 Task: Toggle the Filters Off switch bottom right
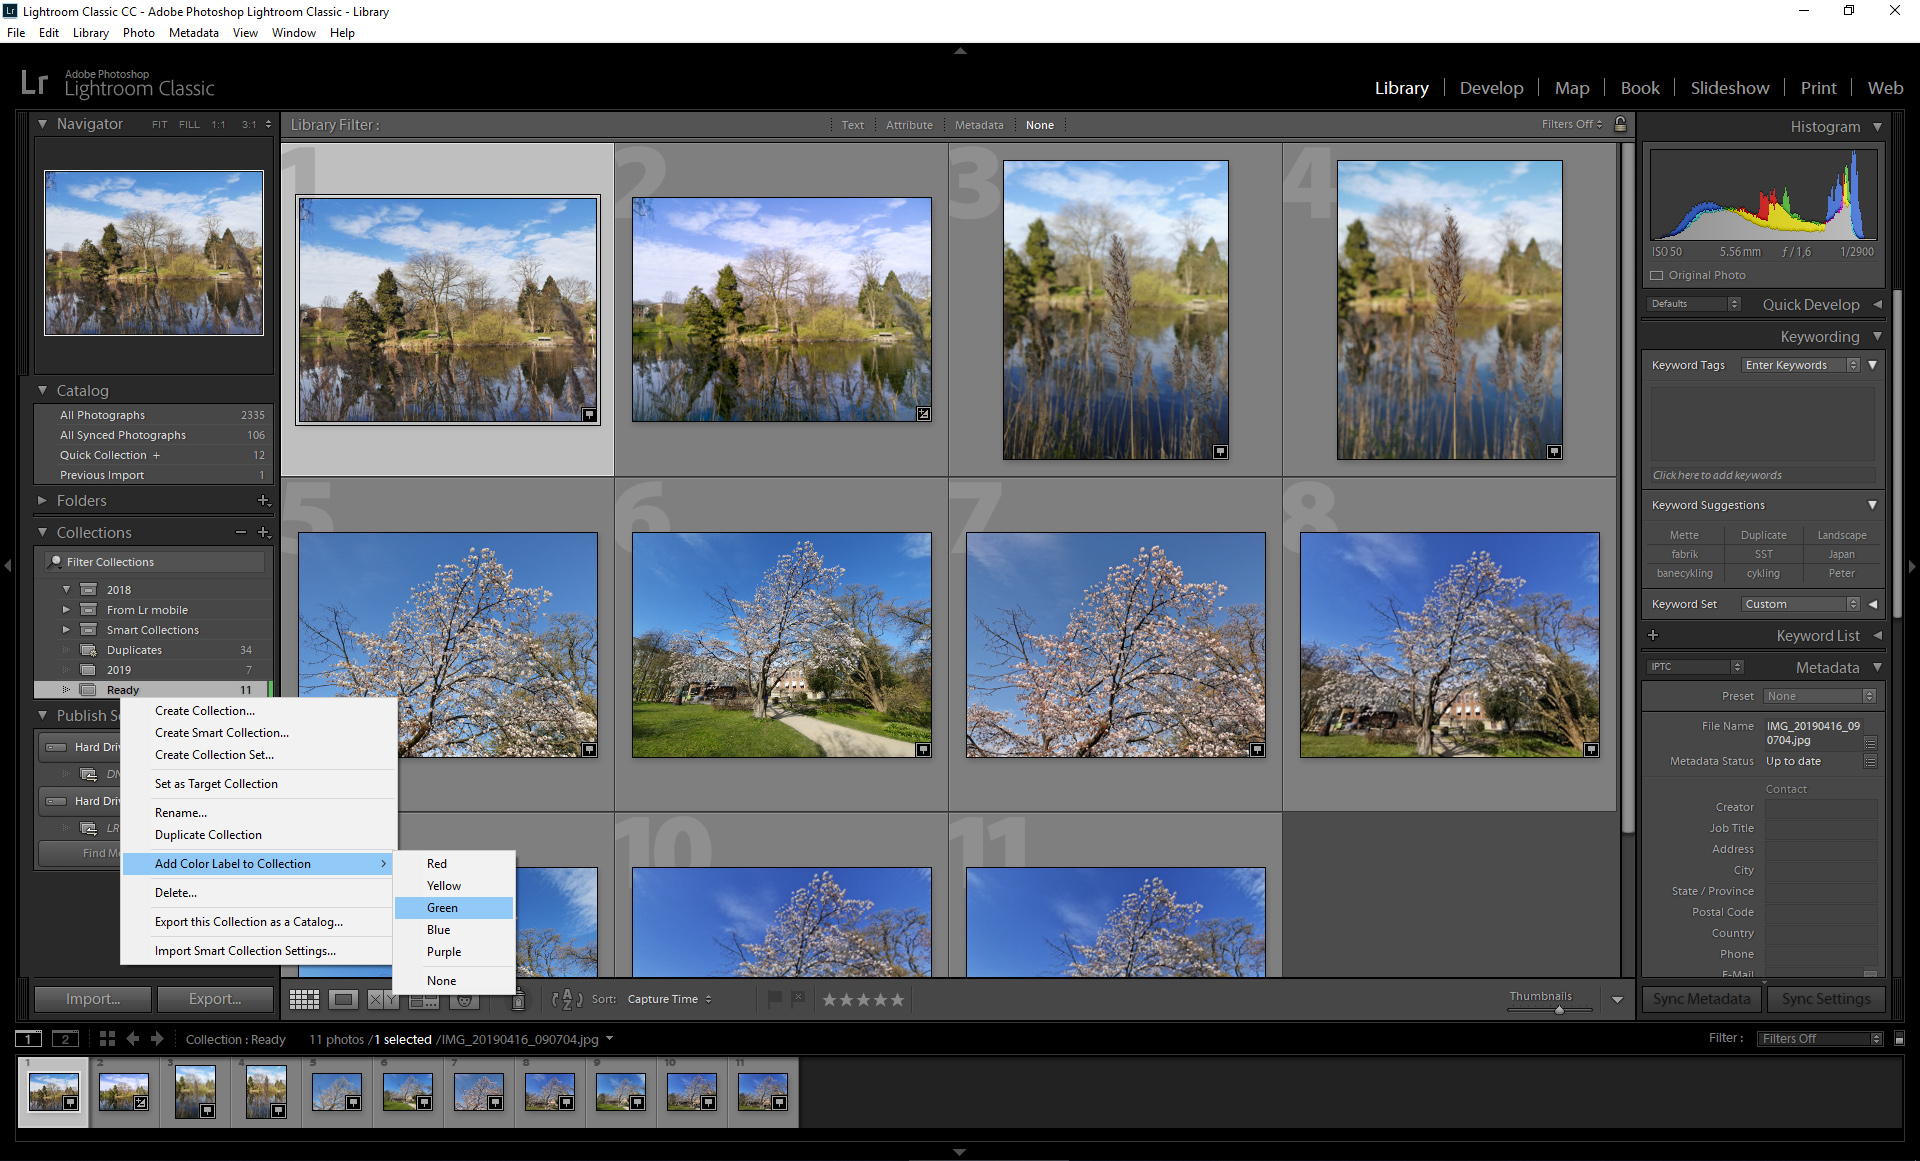pyautogui.click(x=1818, y=1038)
